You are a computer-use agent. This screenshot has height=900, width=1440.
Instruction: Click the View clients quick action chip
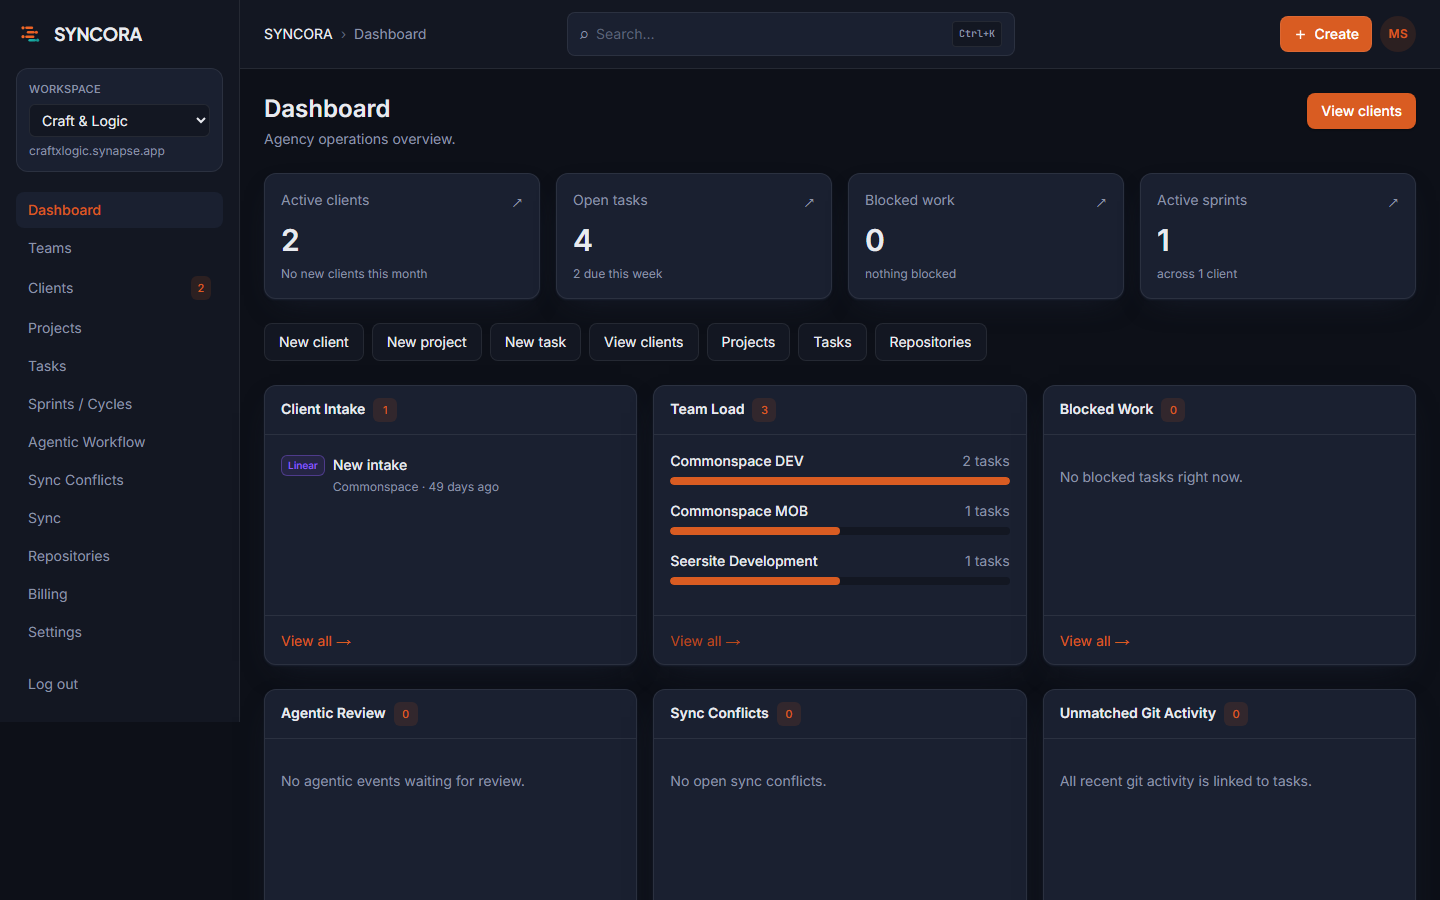[644, 342]
